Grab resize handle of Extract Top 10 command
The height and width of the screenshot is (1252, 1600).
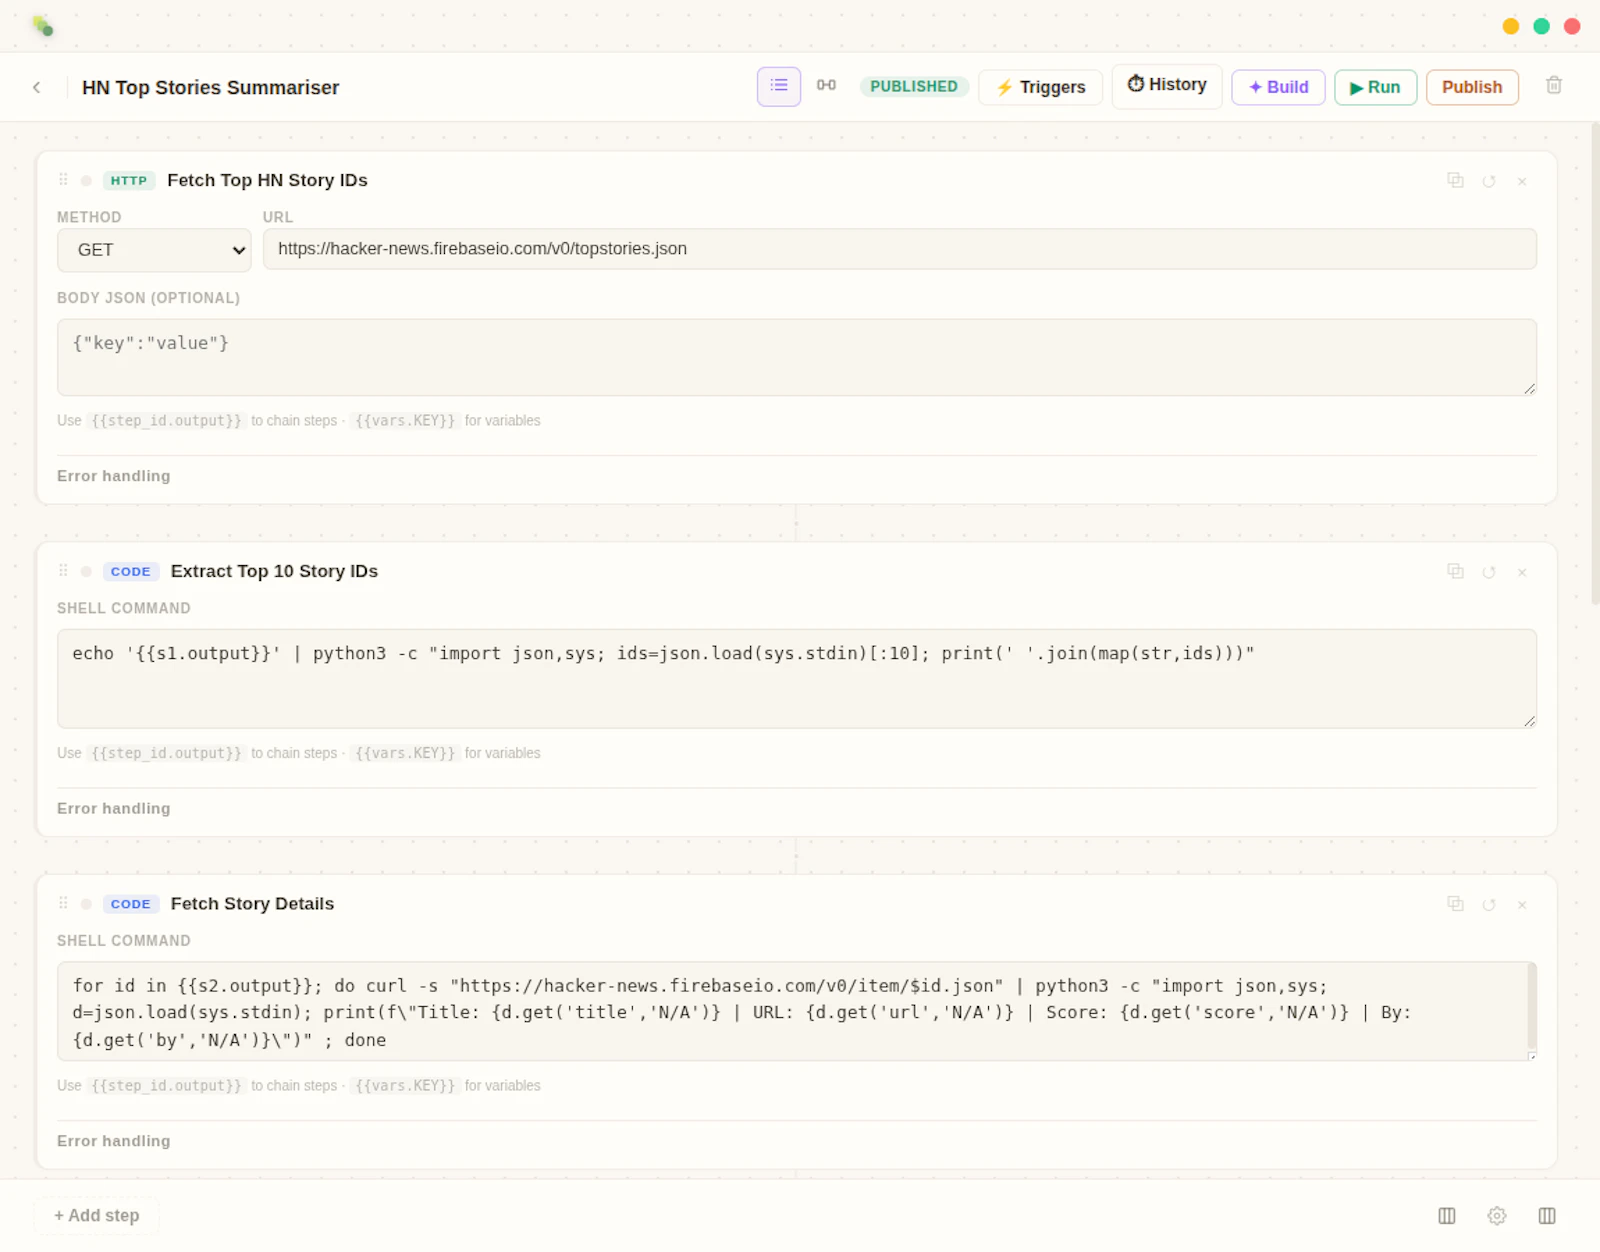pyautogui.click(x=1529, y=720)
